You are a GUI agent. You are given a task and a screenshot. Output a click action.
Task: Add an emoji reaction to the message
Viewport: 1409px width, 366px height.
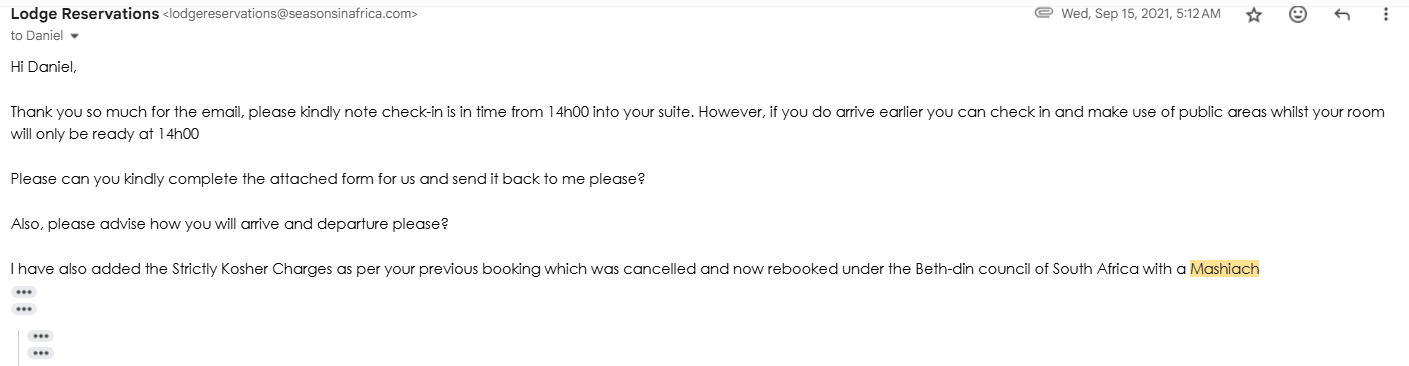click(1299, 15)
